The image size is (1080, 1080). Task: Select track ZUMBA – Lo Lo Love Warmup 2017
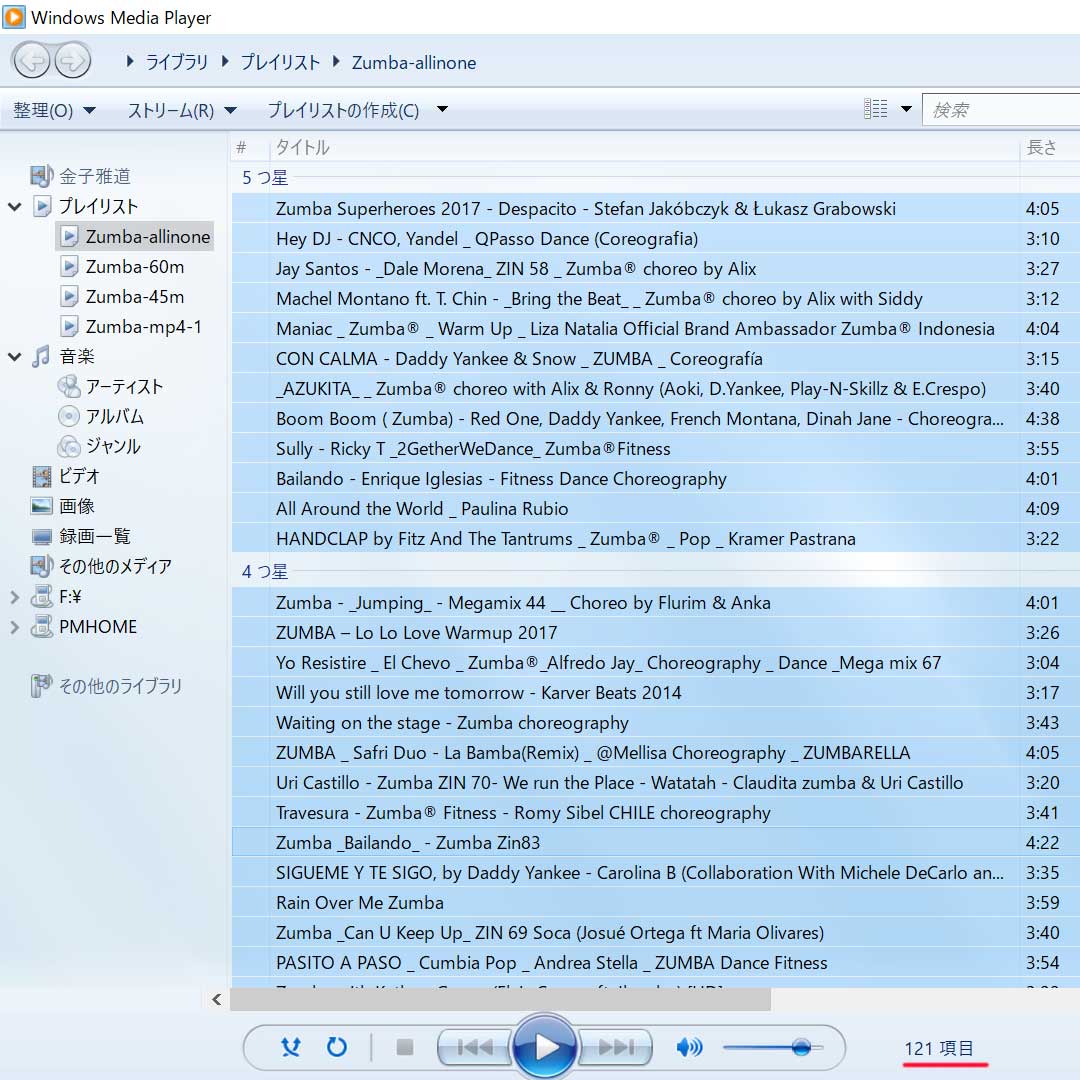(x=656, y=632)
